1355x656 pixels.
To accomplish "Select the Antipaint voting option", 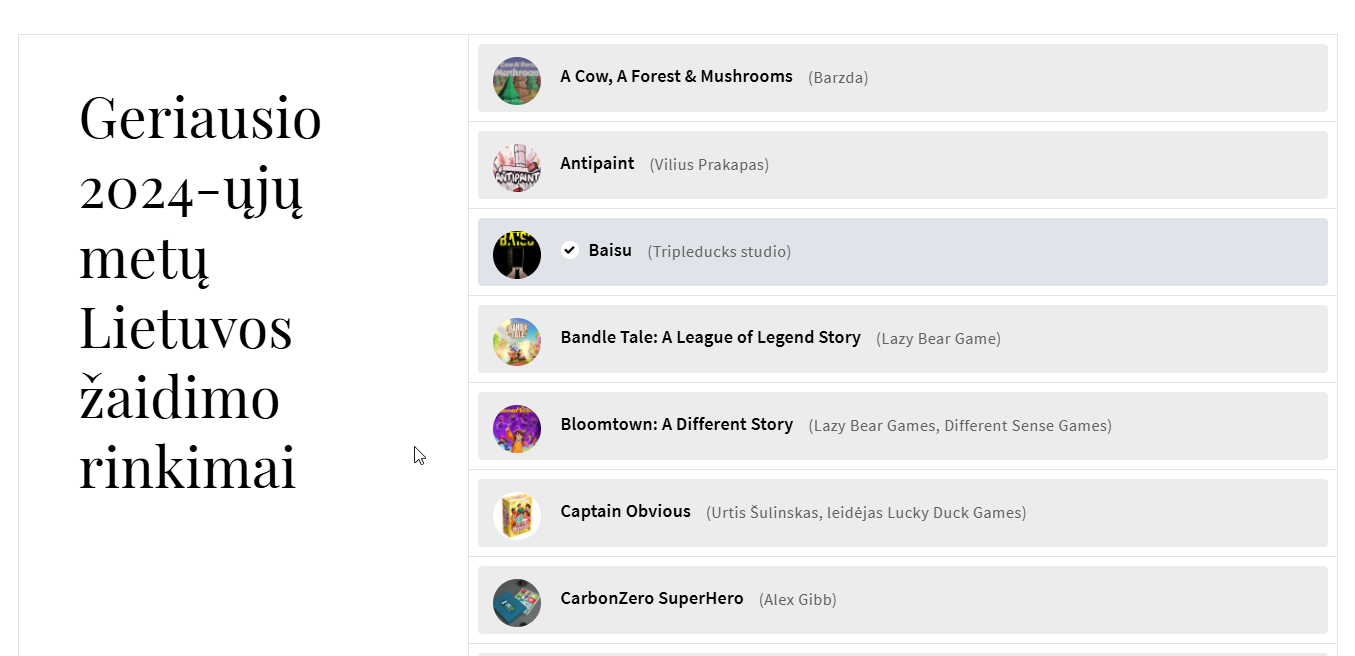I will pyautogui.click(x=597, y=163).
